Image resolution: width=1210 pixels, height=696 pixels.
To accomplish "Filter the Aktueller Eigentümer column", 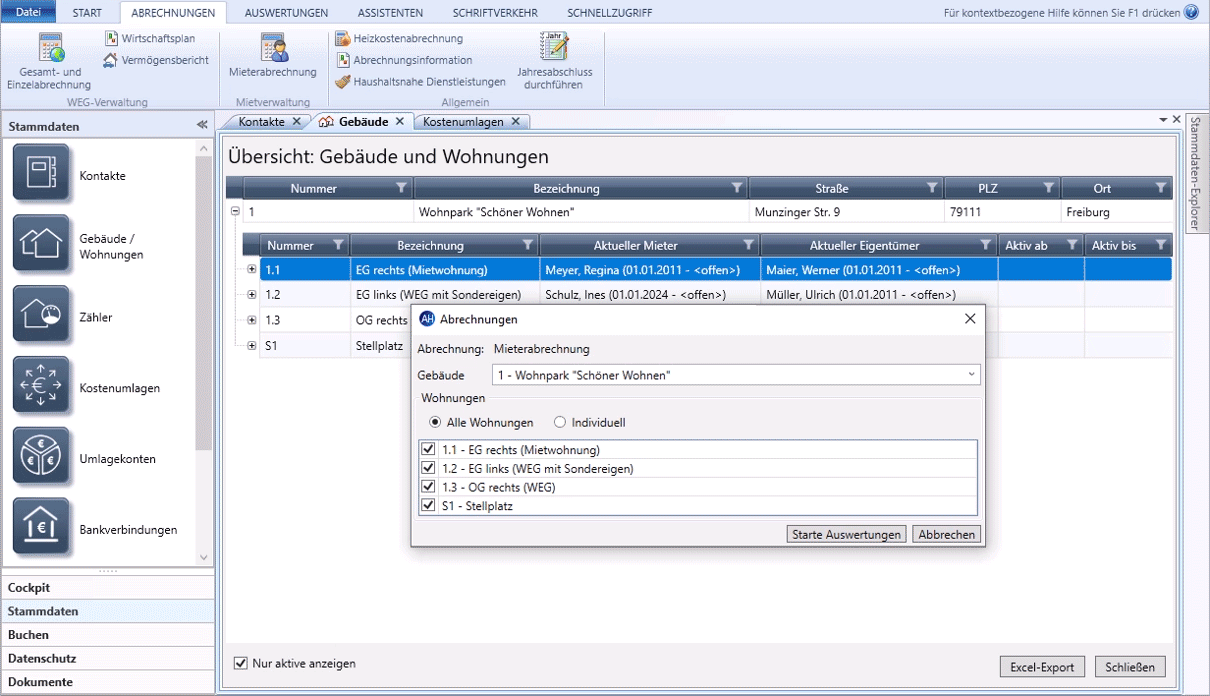I will point(986,245).
